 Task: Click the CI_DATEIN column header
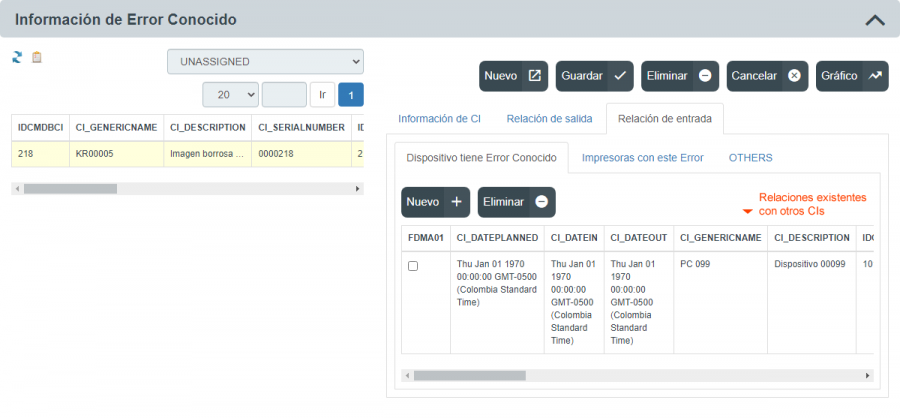(575, 238)
